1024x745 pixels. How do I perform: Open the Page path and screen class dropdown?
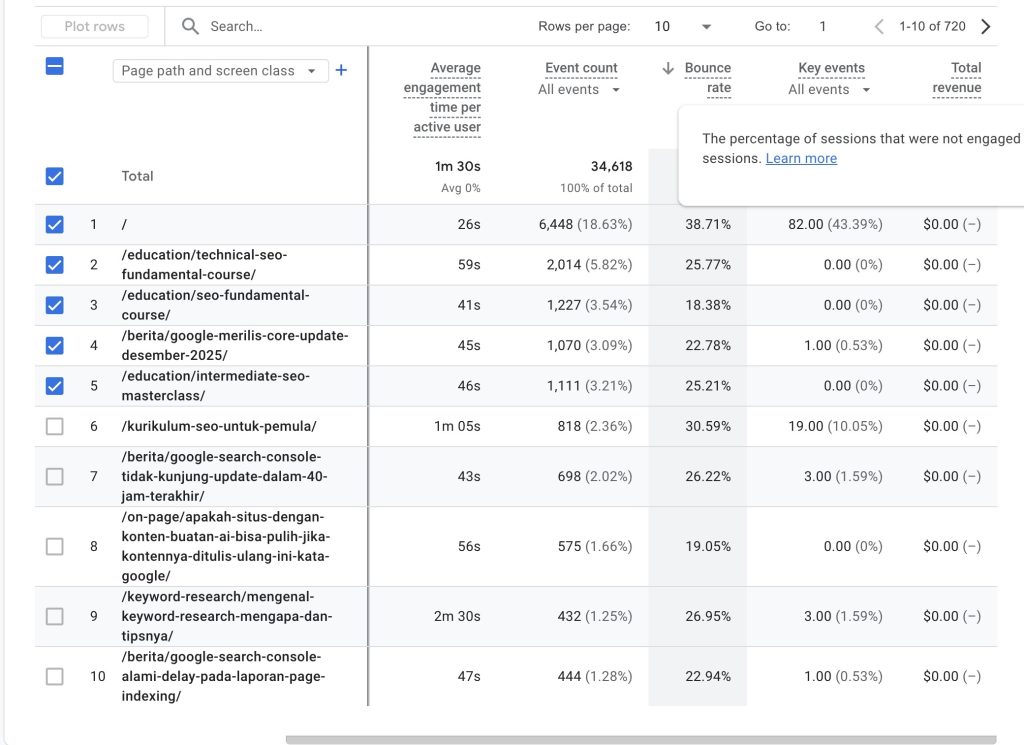tap(220, 71)
